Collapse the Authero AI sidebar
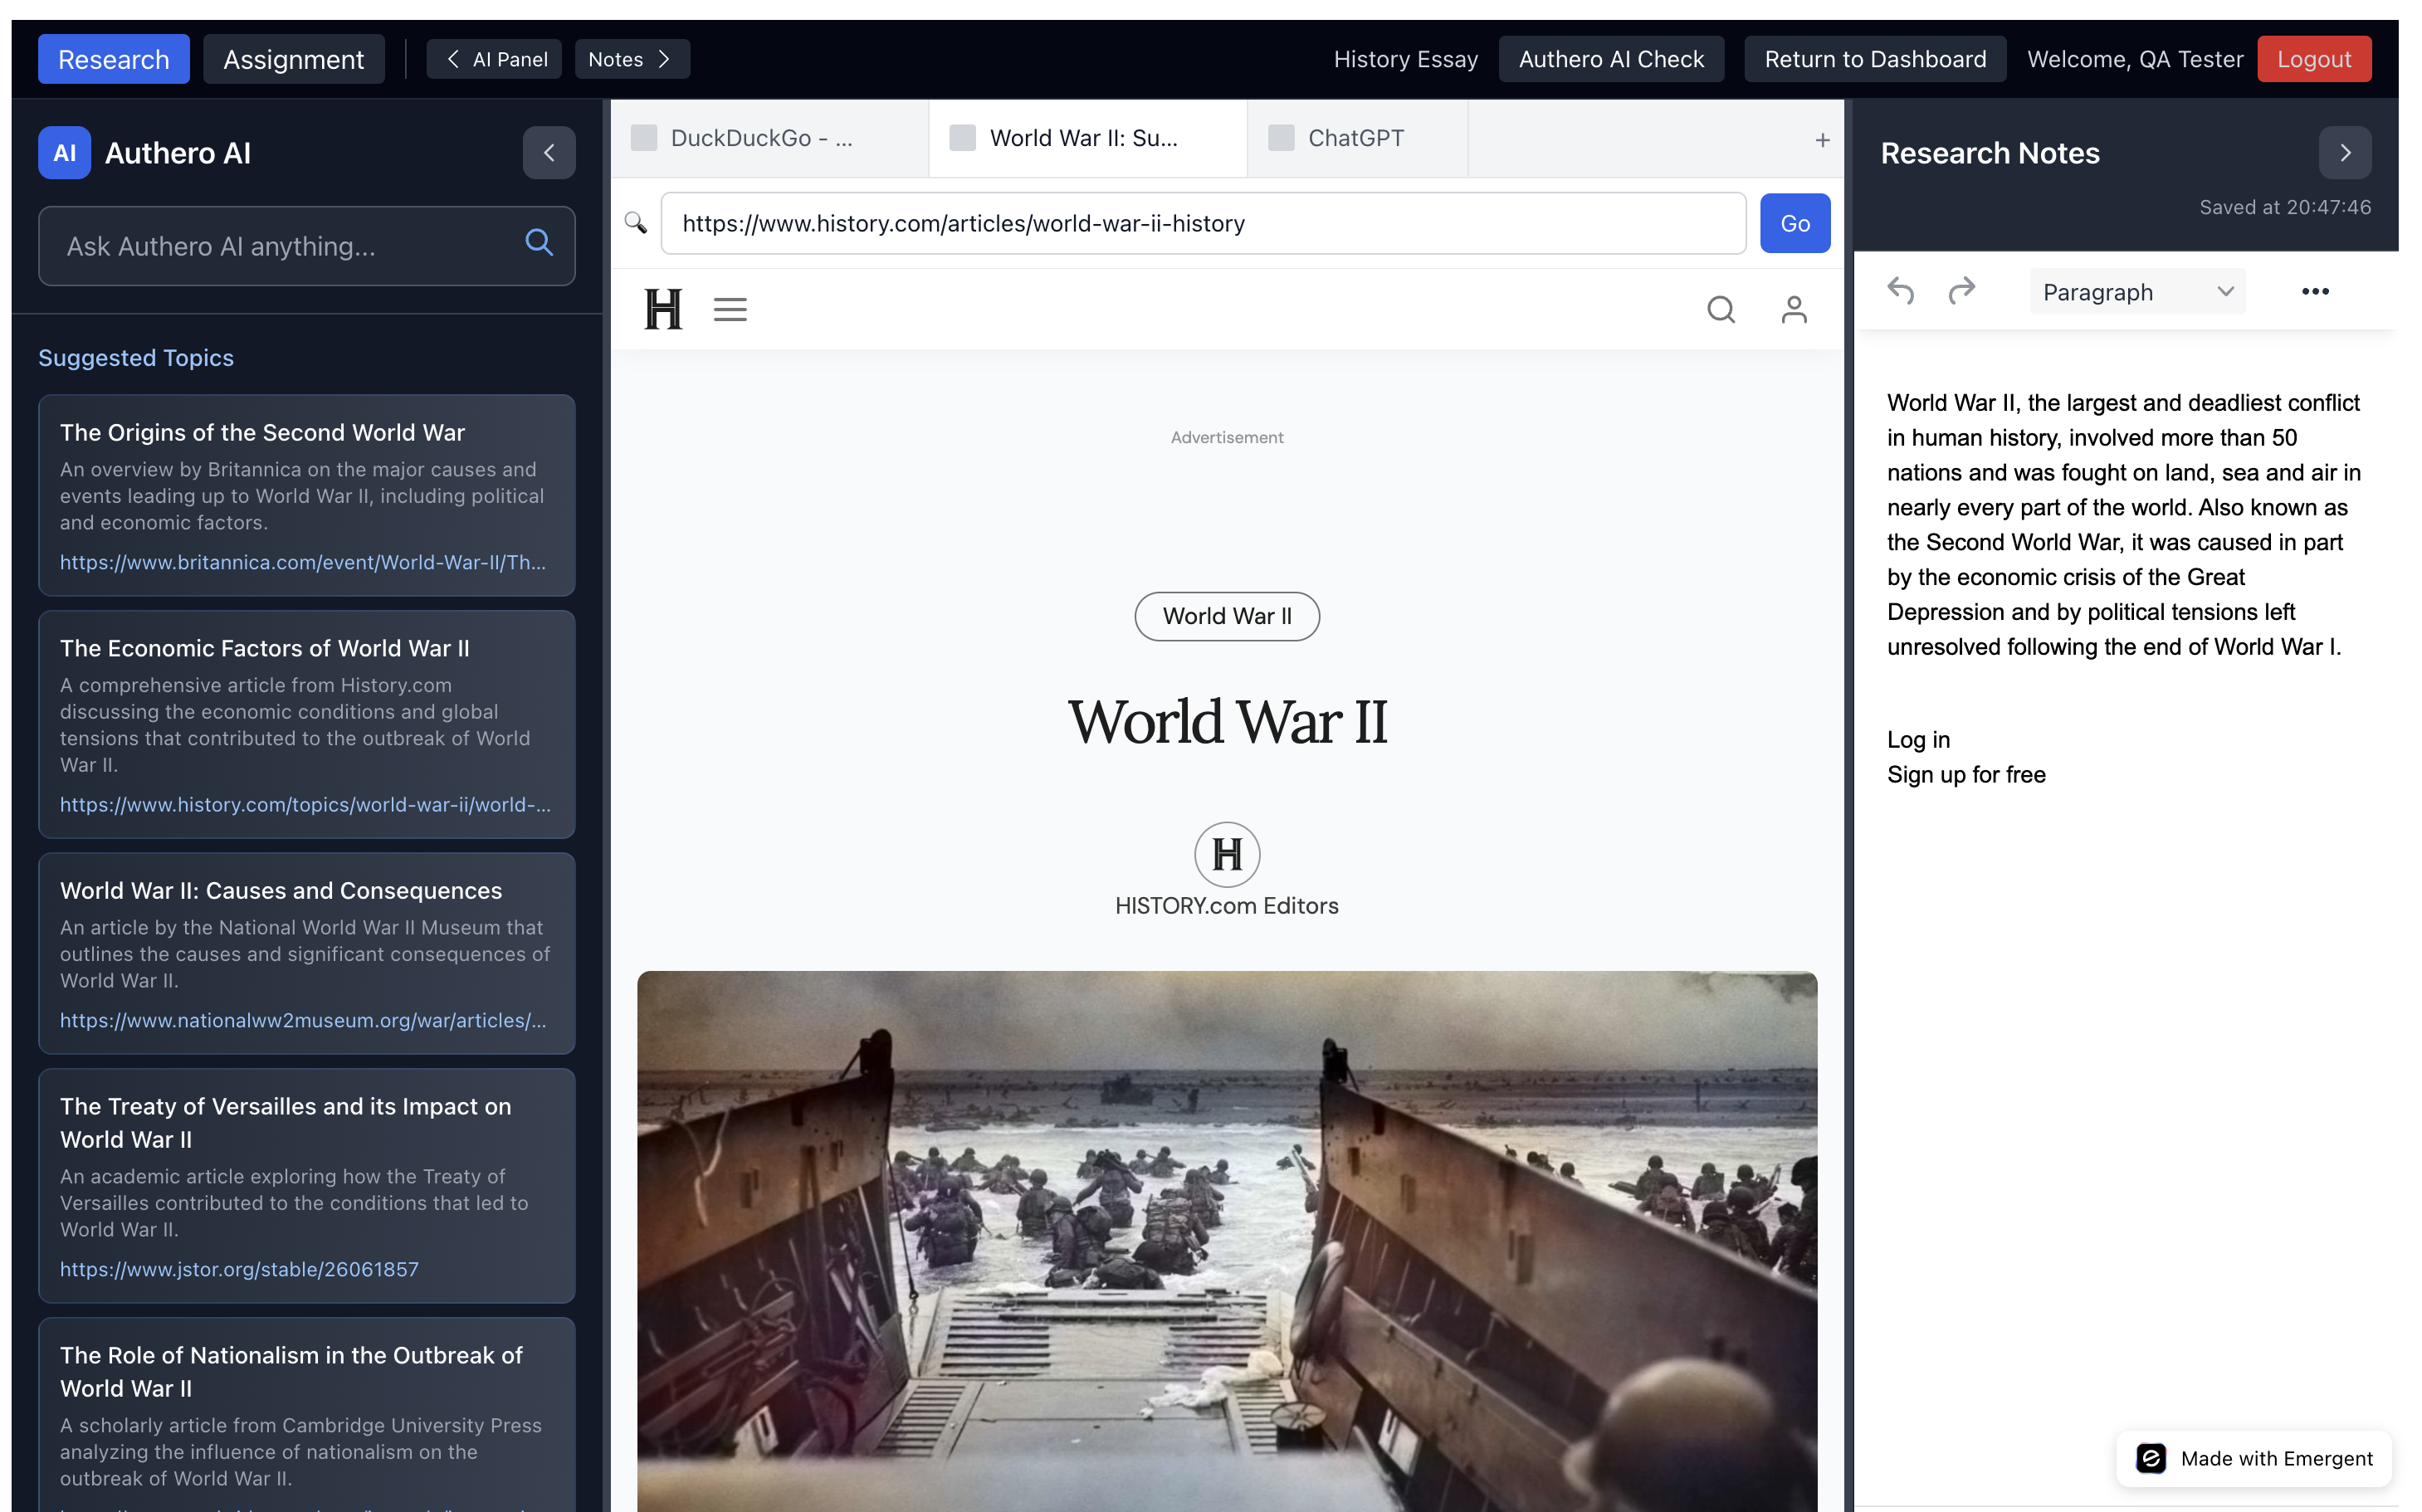 (x=549, y=152)
